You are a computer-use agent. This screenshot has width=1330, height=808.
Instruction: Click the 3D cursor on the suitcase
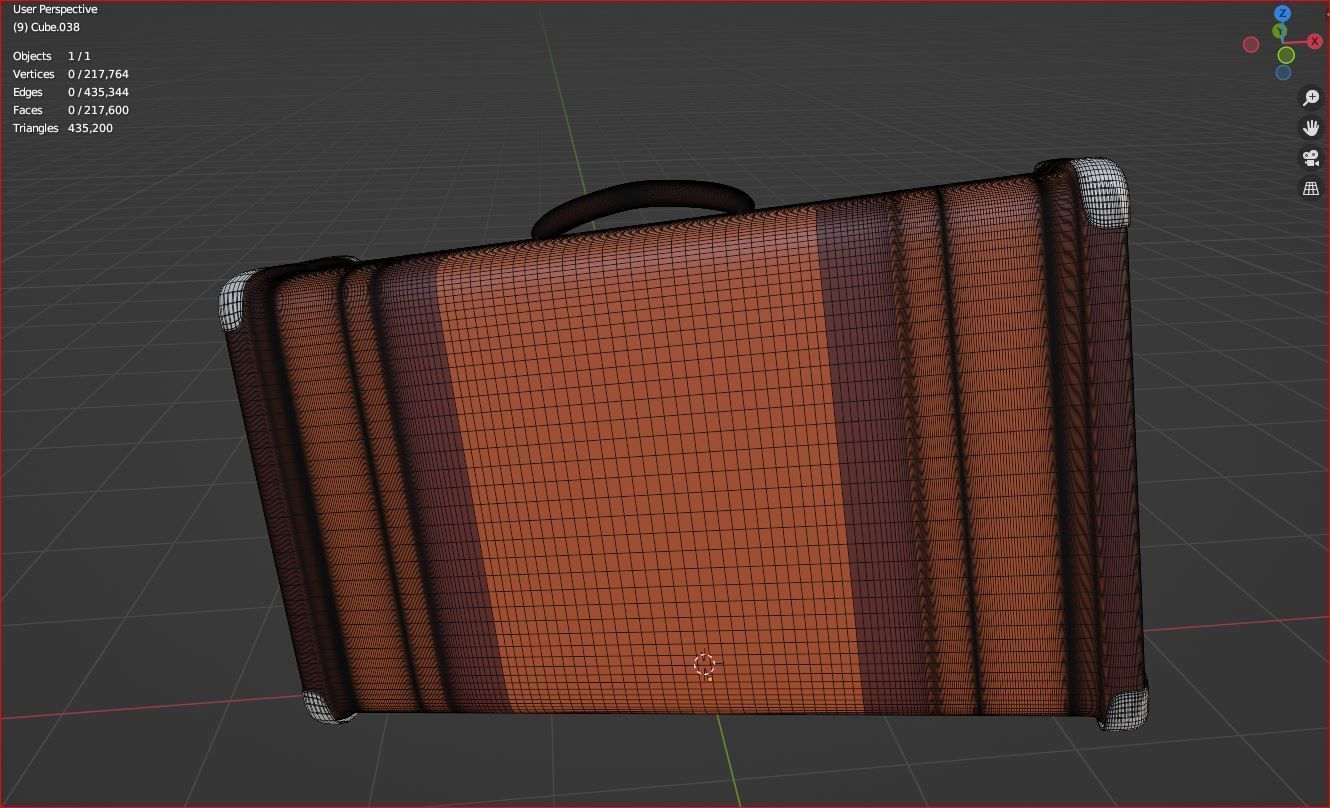click(x=704, y=665)
